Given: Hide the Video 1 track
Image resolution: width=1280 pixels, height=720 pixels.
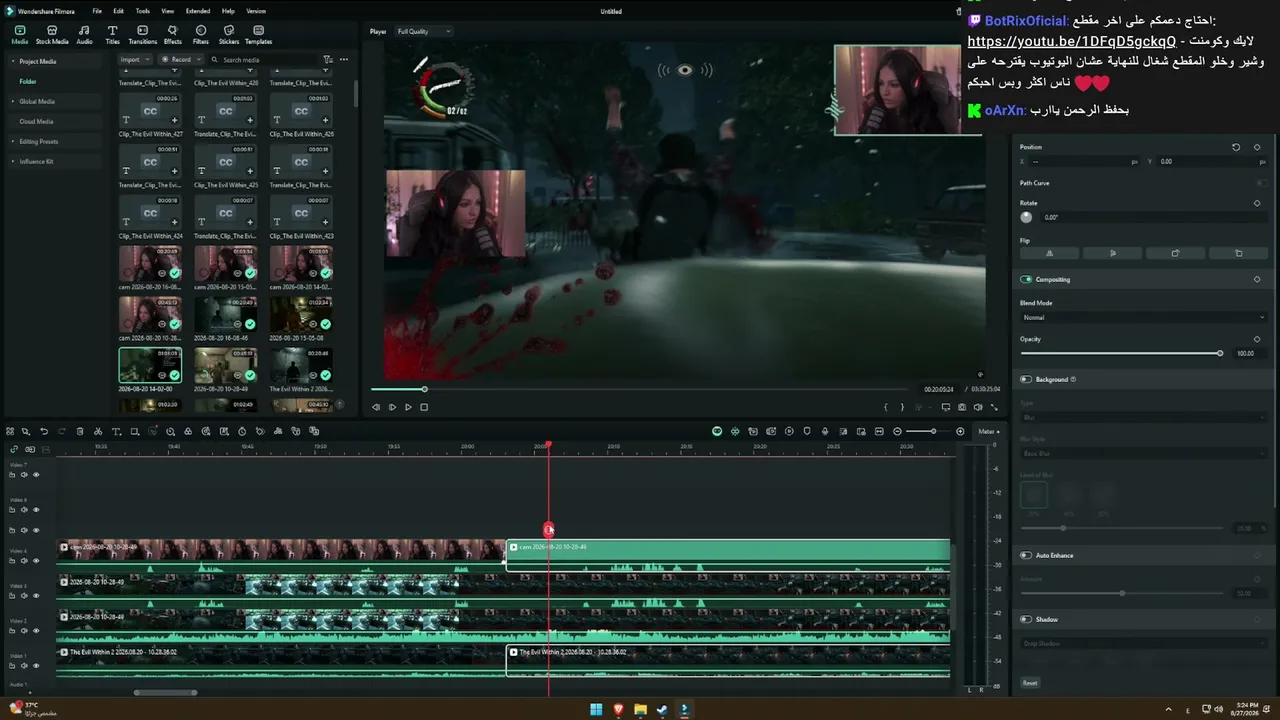Looking at the screenshot, I should coord(36,665).
